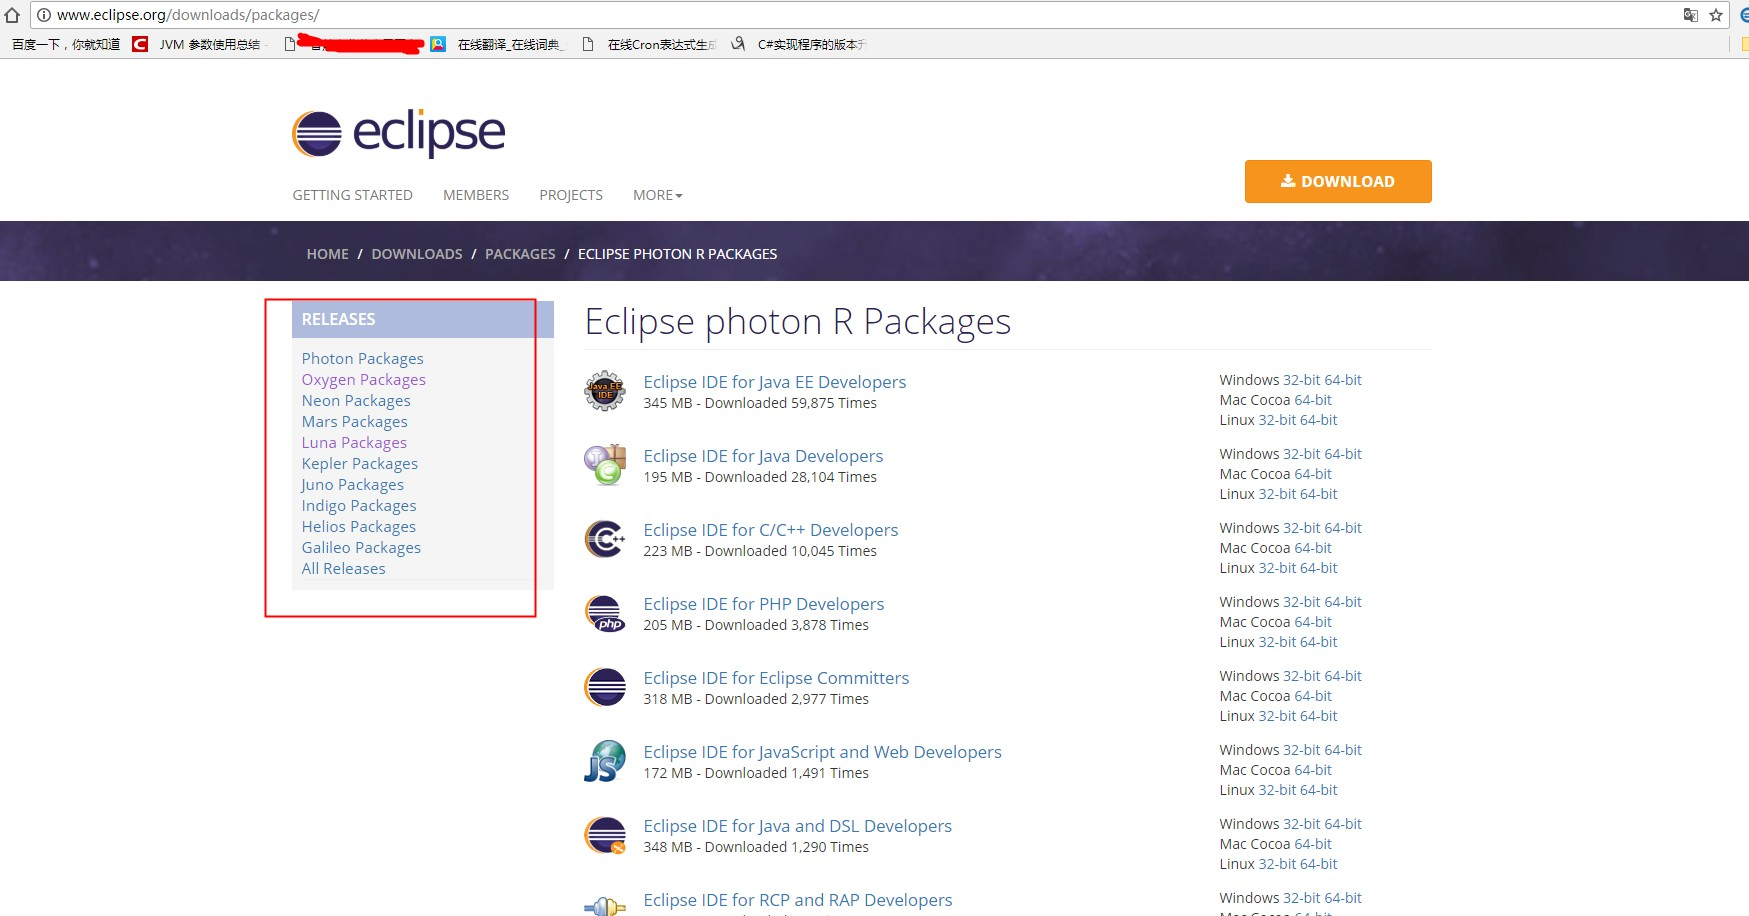Viewport: 1749px width, 916px height.
Task: Open the C#实现程序的版本 bookmark
Action: coord(799,44)
